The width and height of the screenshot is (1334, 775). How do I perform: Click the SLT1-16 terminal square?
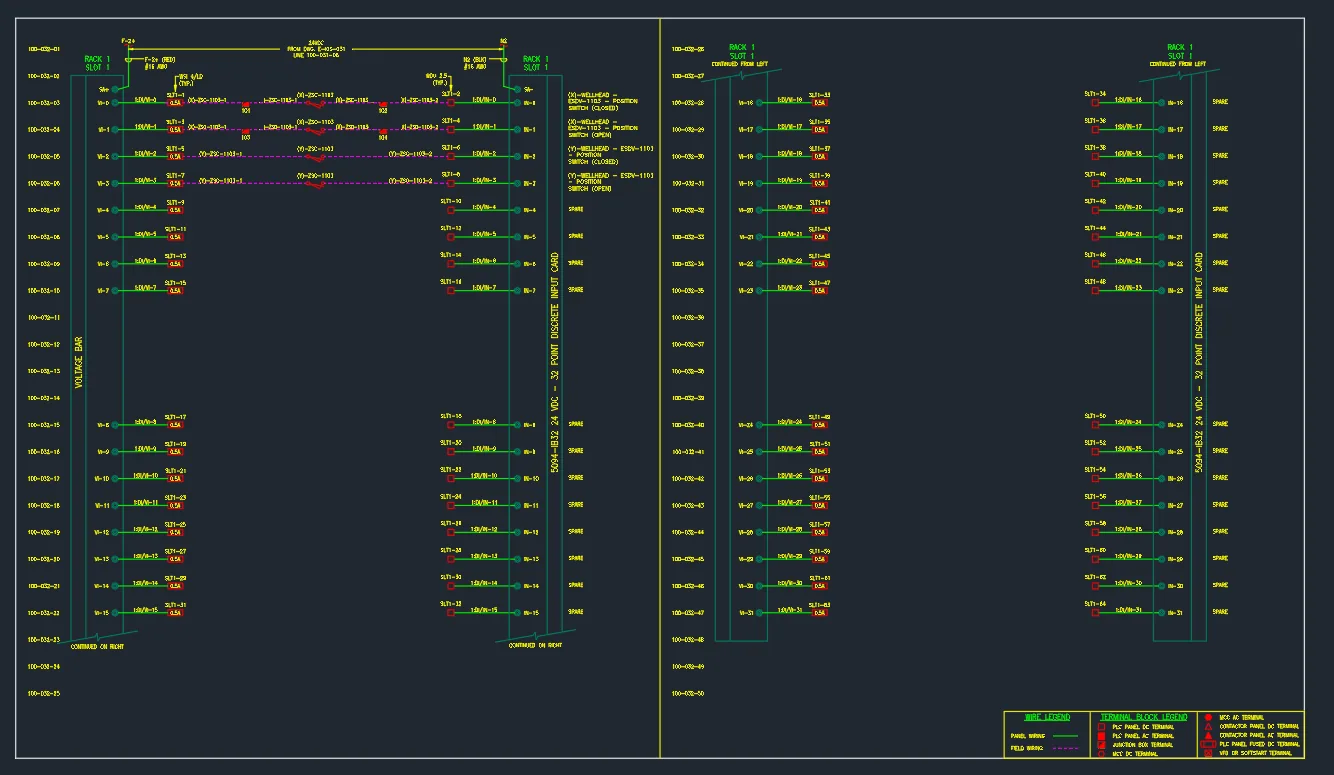(451, 291)
